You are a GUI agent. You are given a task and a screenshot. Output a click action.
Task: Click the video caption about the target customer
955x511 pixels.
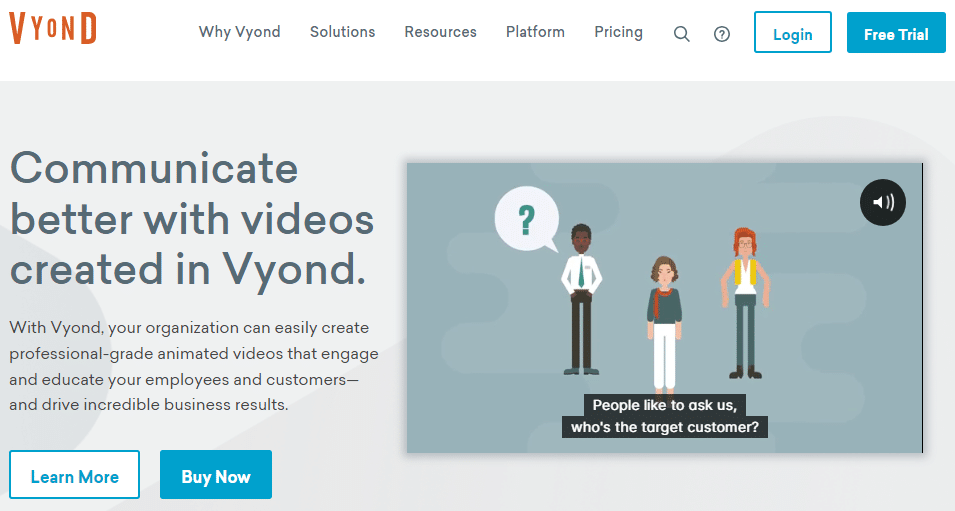pyautogui.click(x=664, y=416)
